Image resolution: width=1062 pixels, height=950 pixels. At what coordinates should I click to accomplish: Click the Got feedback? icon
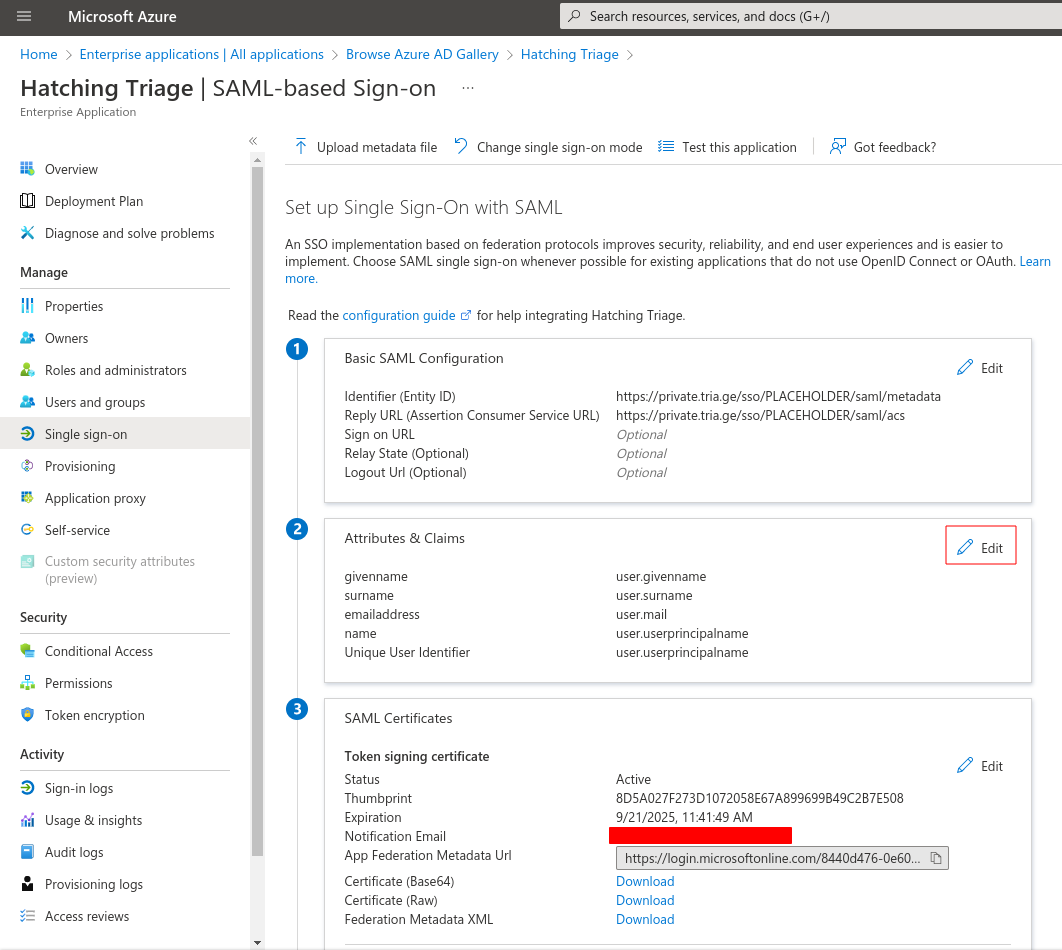838,147
